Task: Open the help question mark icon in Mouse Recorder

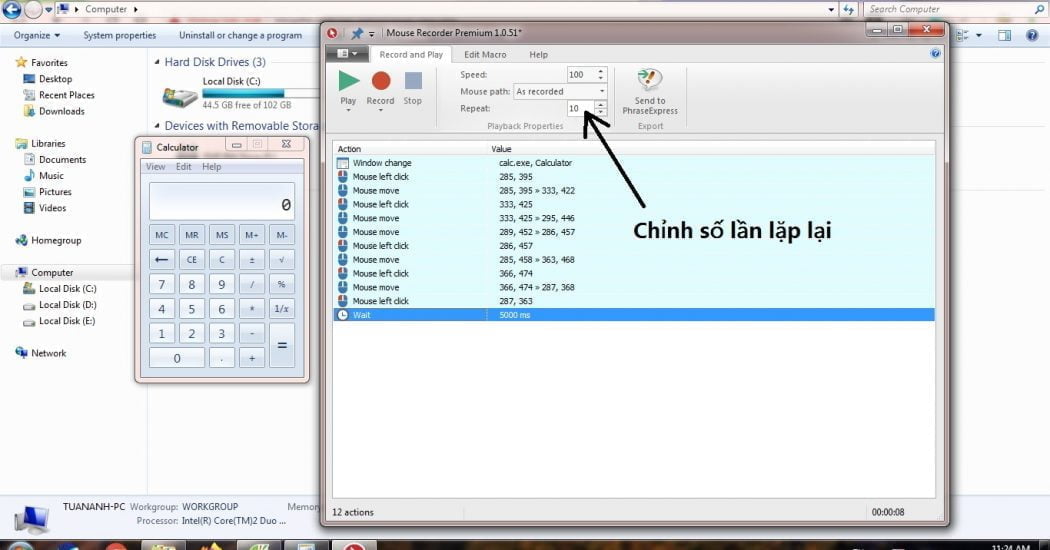Action: coord(935,54)
